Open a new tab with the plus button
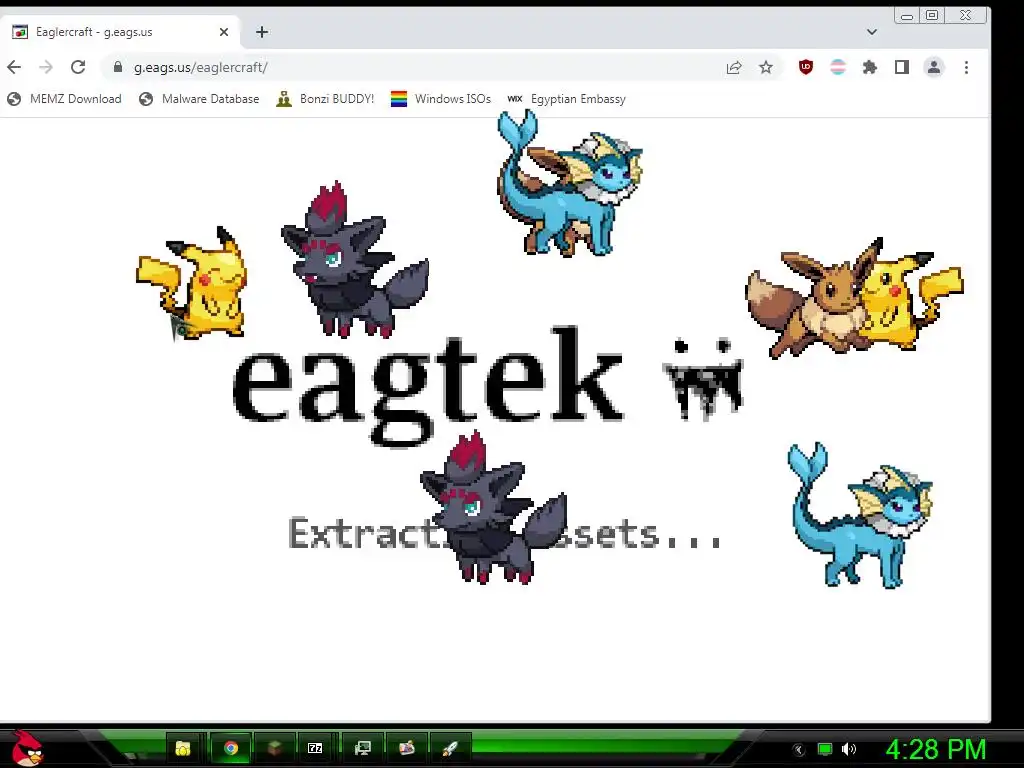 click(x=262, y=32)
